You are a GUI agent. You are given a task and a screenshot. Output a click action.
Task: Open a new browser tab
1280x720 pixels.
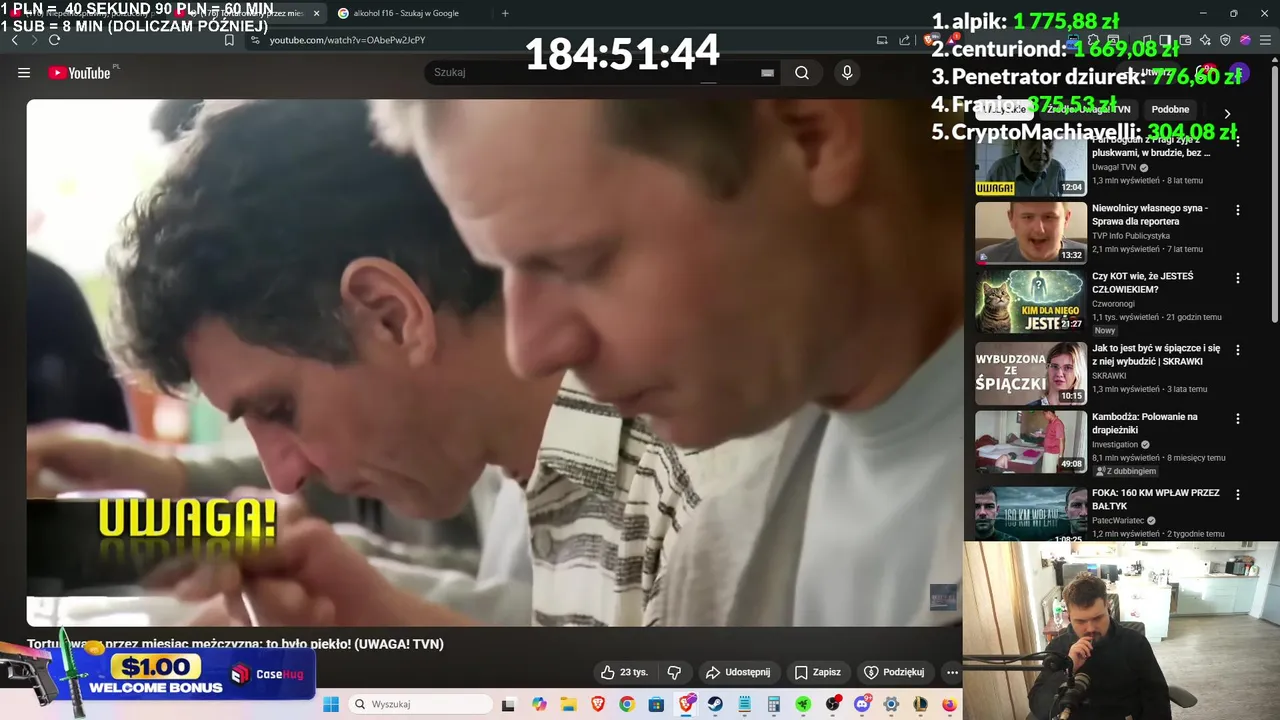pyautogui.click(x=505, y=13)
